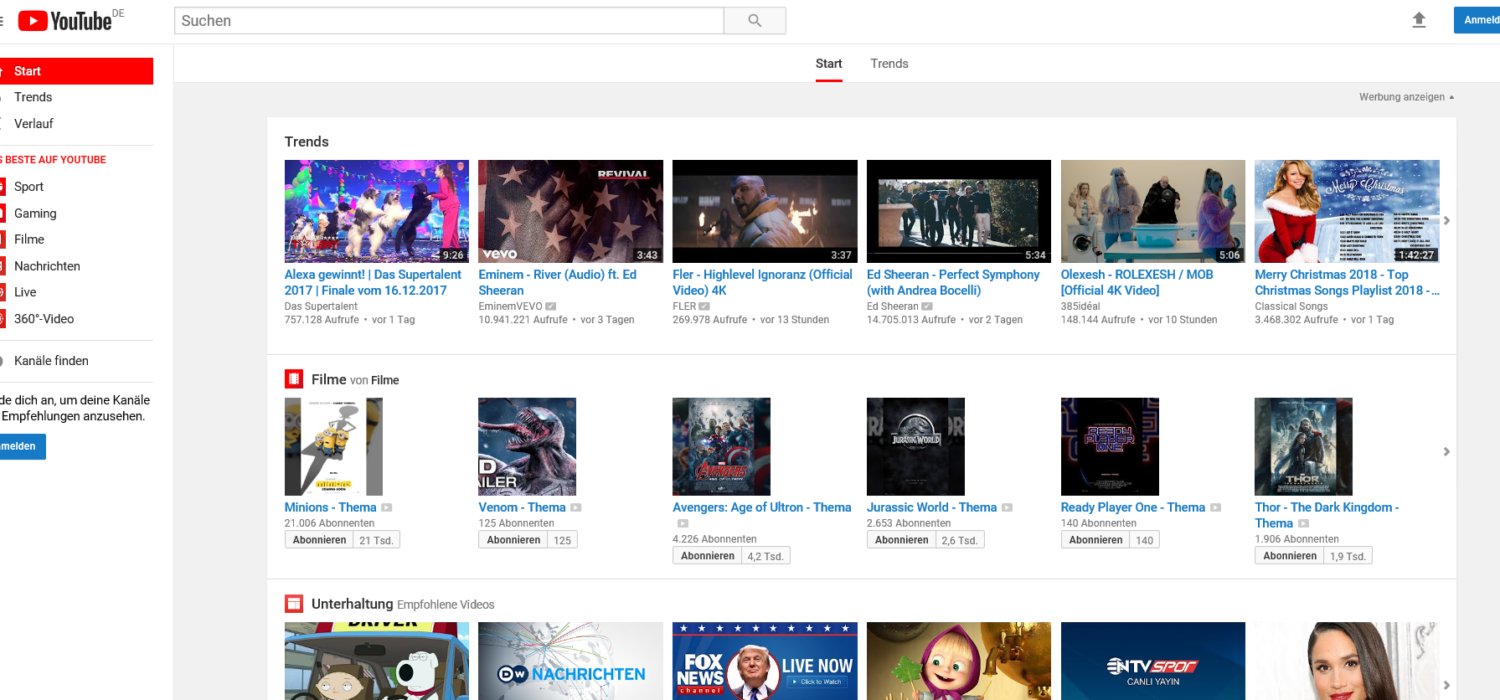Screen dimensions: 1500x700
Task: Open the Gaming category in sidebar
Action: [35, 213]
